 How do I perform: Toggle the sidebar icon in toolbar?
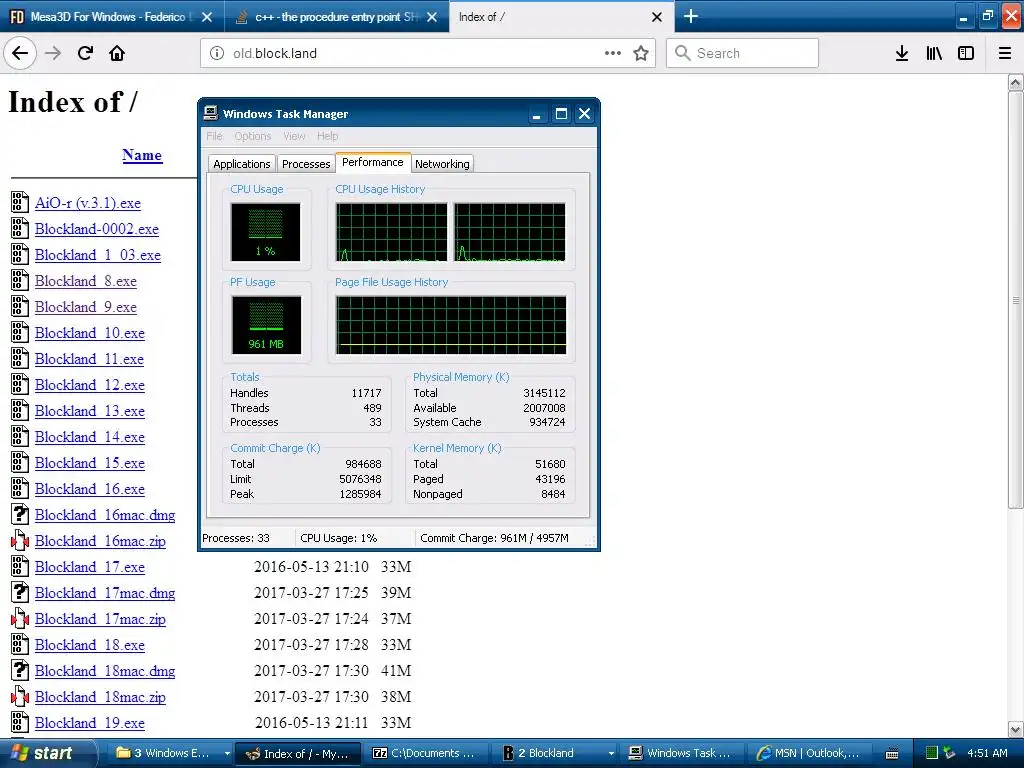(966, 53)
